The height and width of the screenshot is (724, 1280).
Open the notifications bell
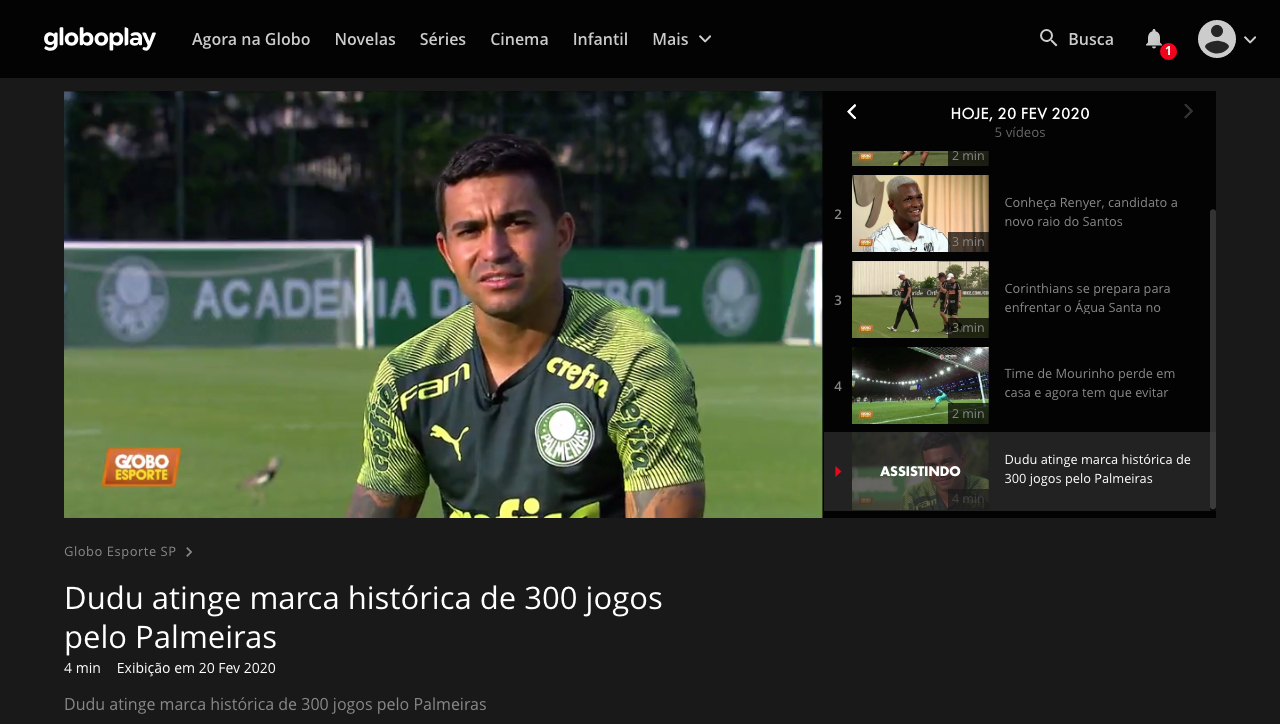[x=1154, y=39]
